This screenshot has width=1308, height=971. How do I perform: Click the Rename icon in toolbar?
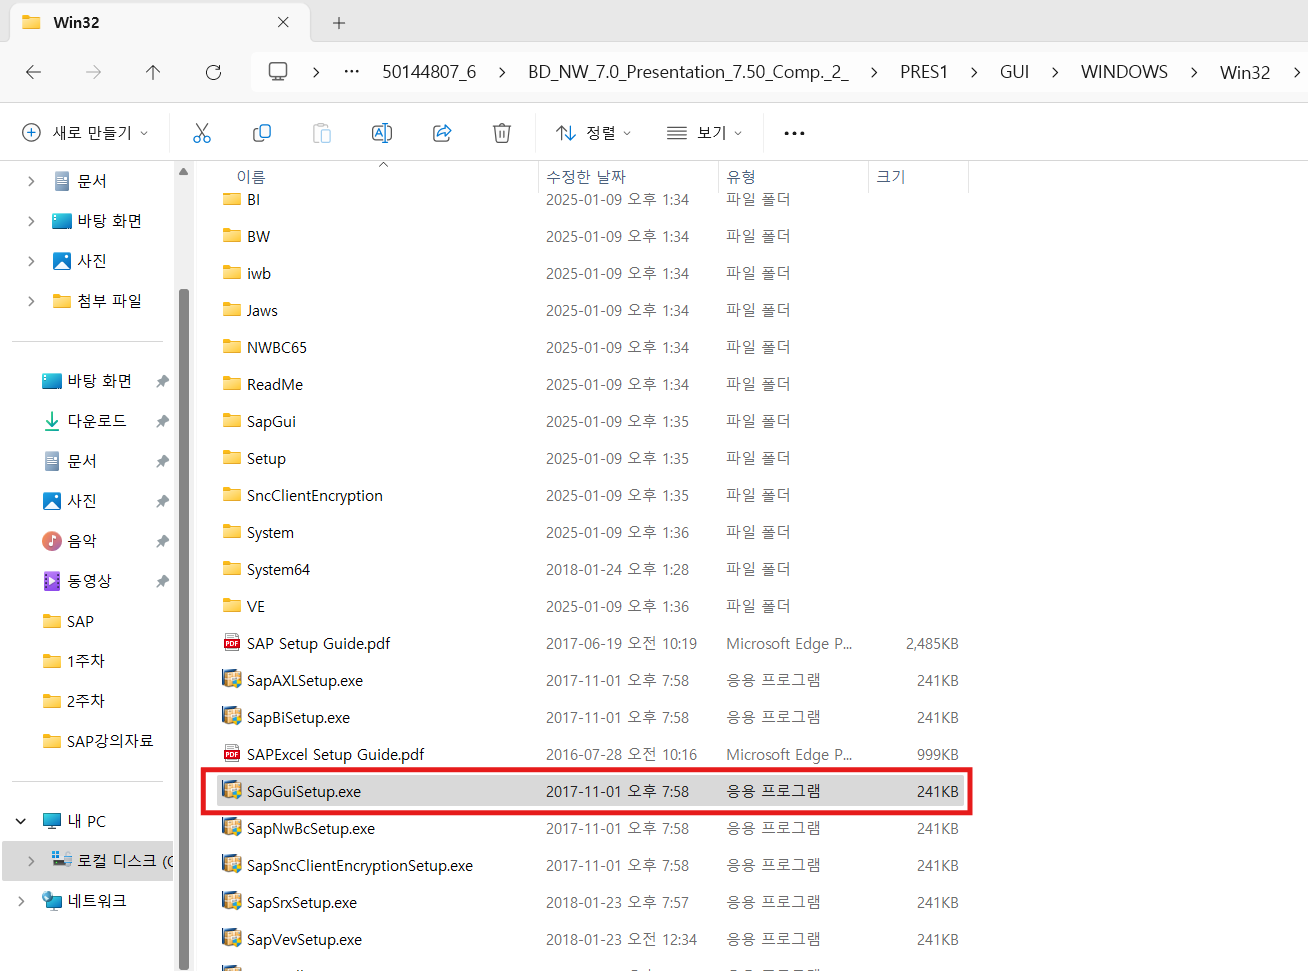pos(382,133)
